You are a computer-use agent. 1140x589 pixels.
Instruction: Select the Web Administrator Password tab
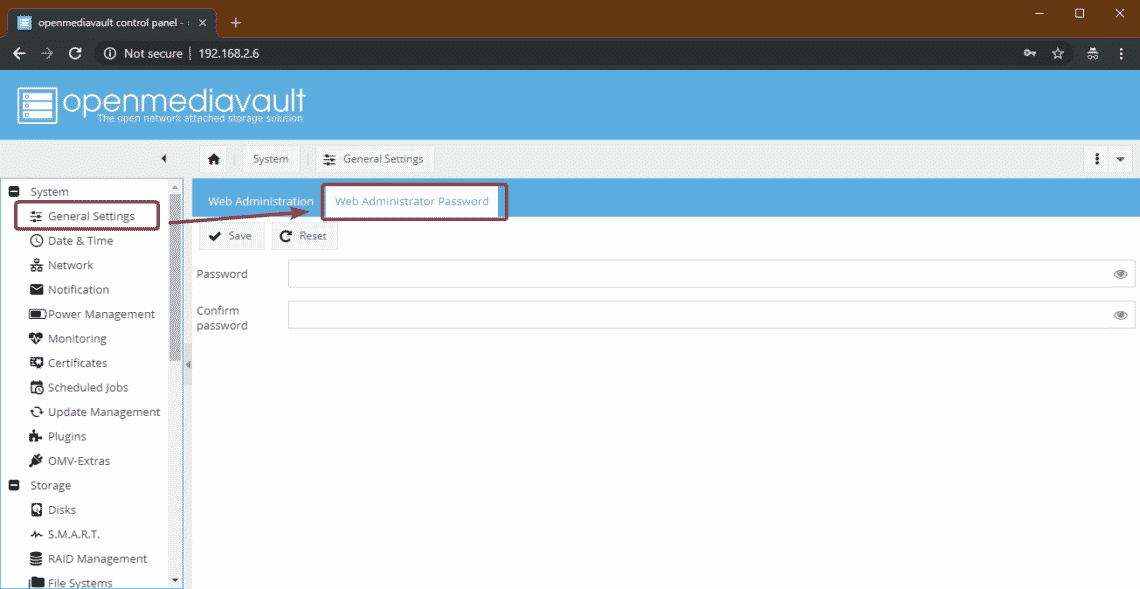412,201
